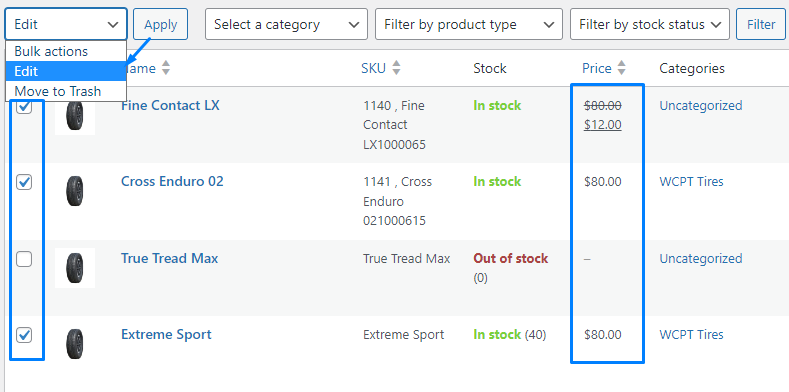Click the Cross Enduro 02 tire image
789x392 pixels.
(75, 191)
